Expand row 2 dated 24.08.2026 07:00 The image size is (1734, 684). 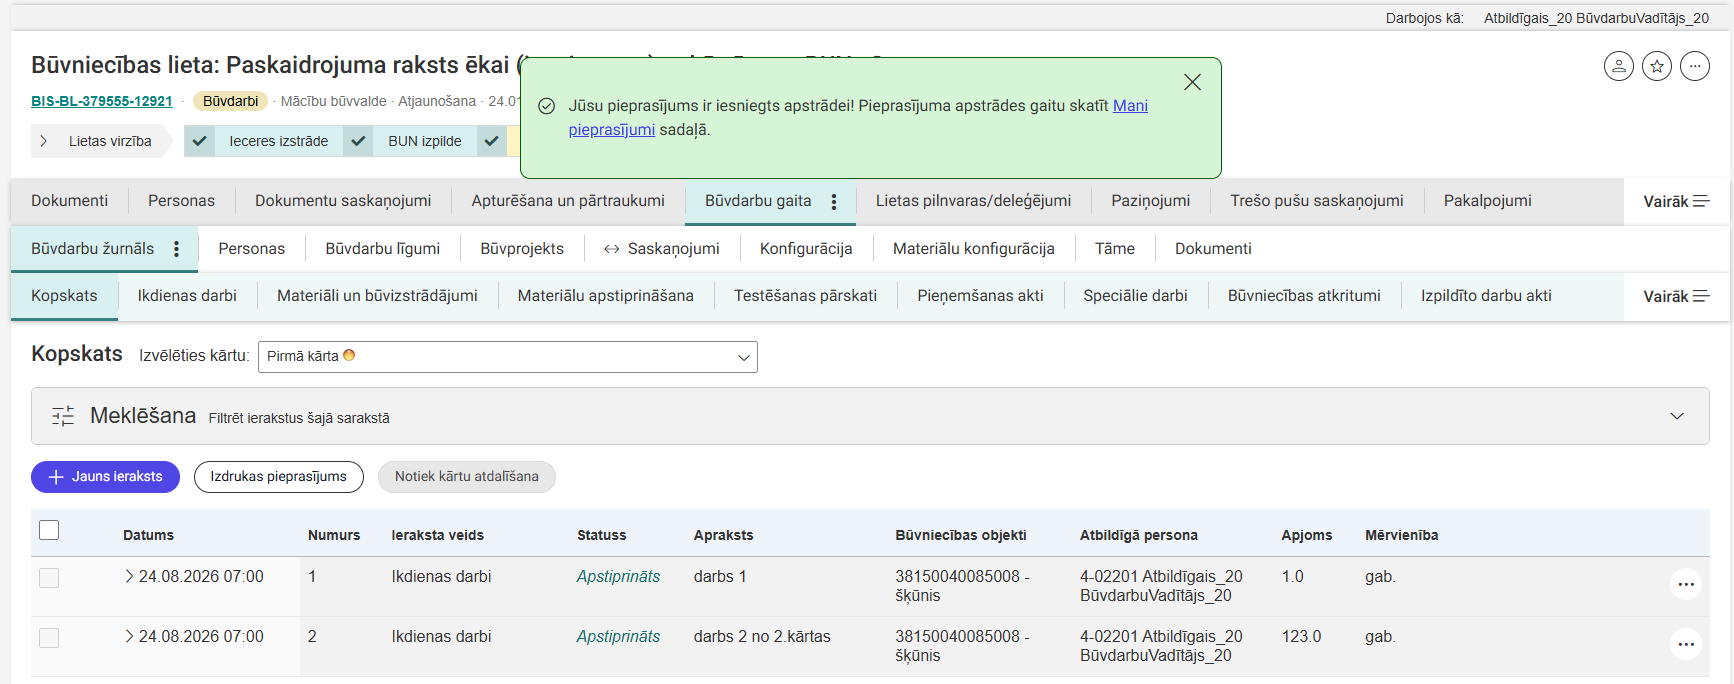pyautogui.click(x=129, y=636)
